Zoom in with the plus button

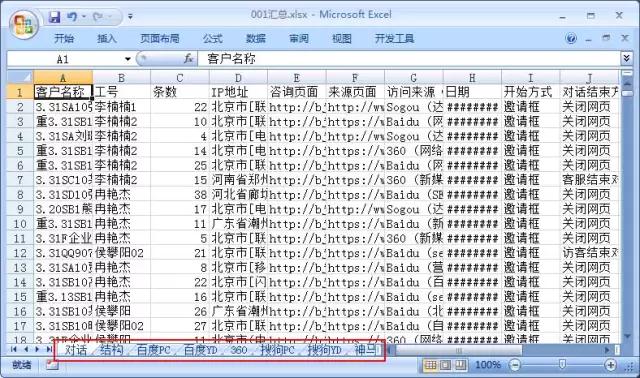click(610, 365)
